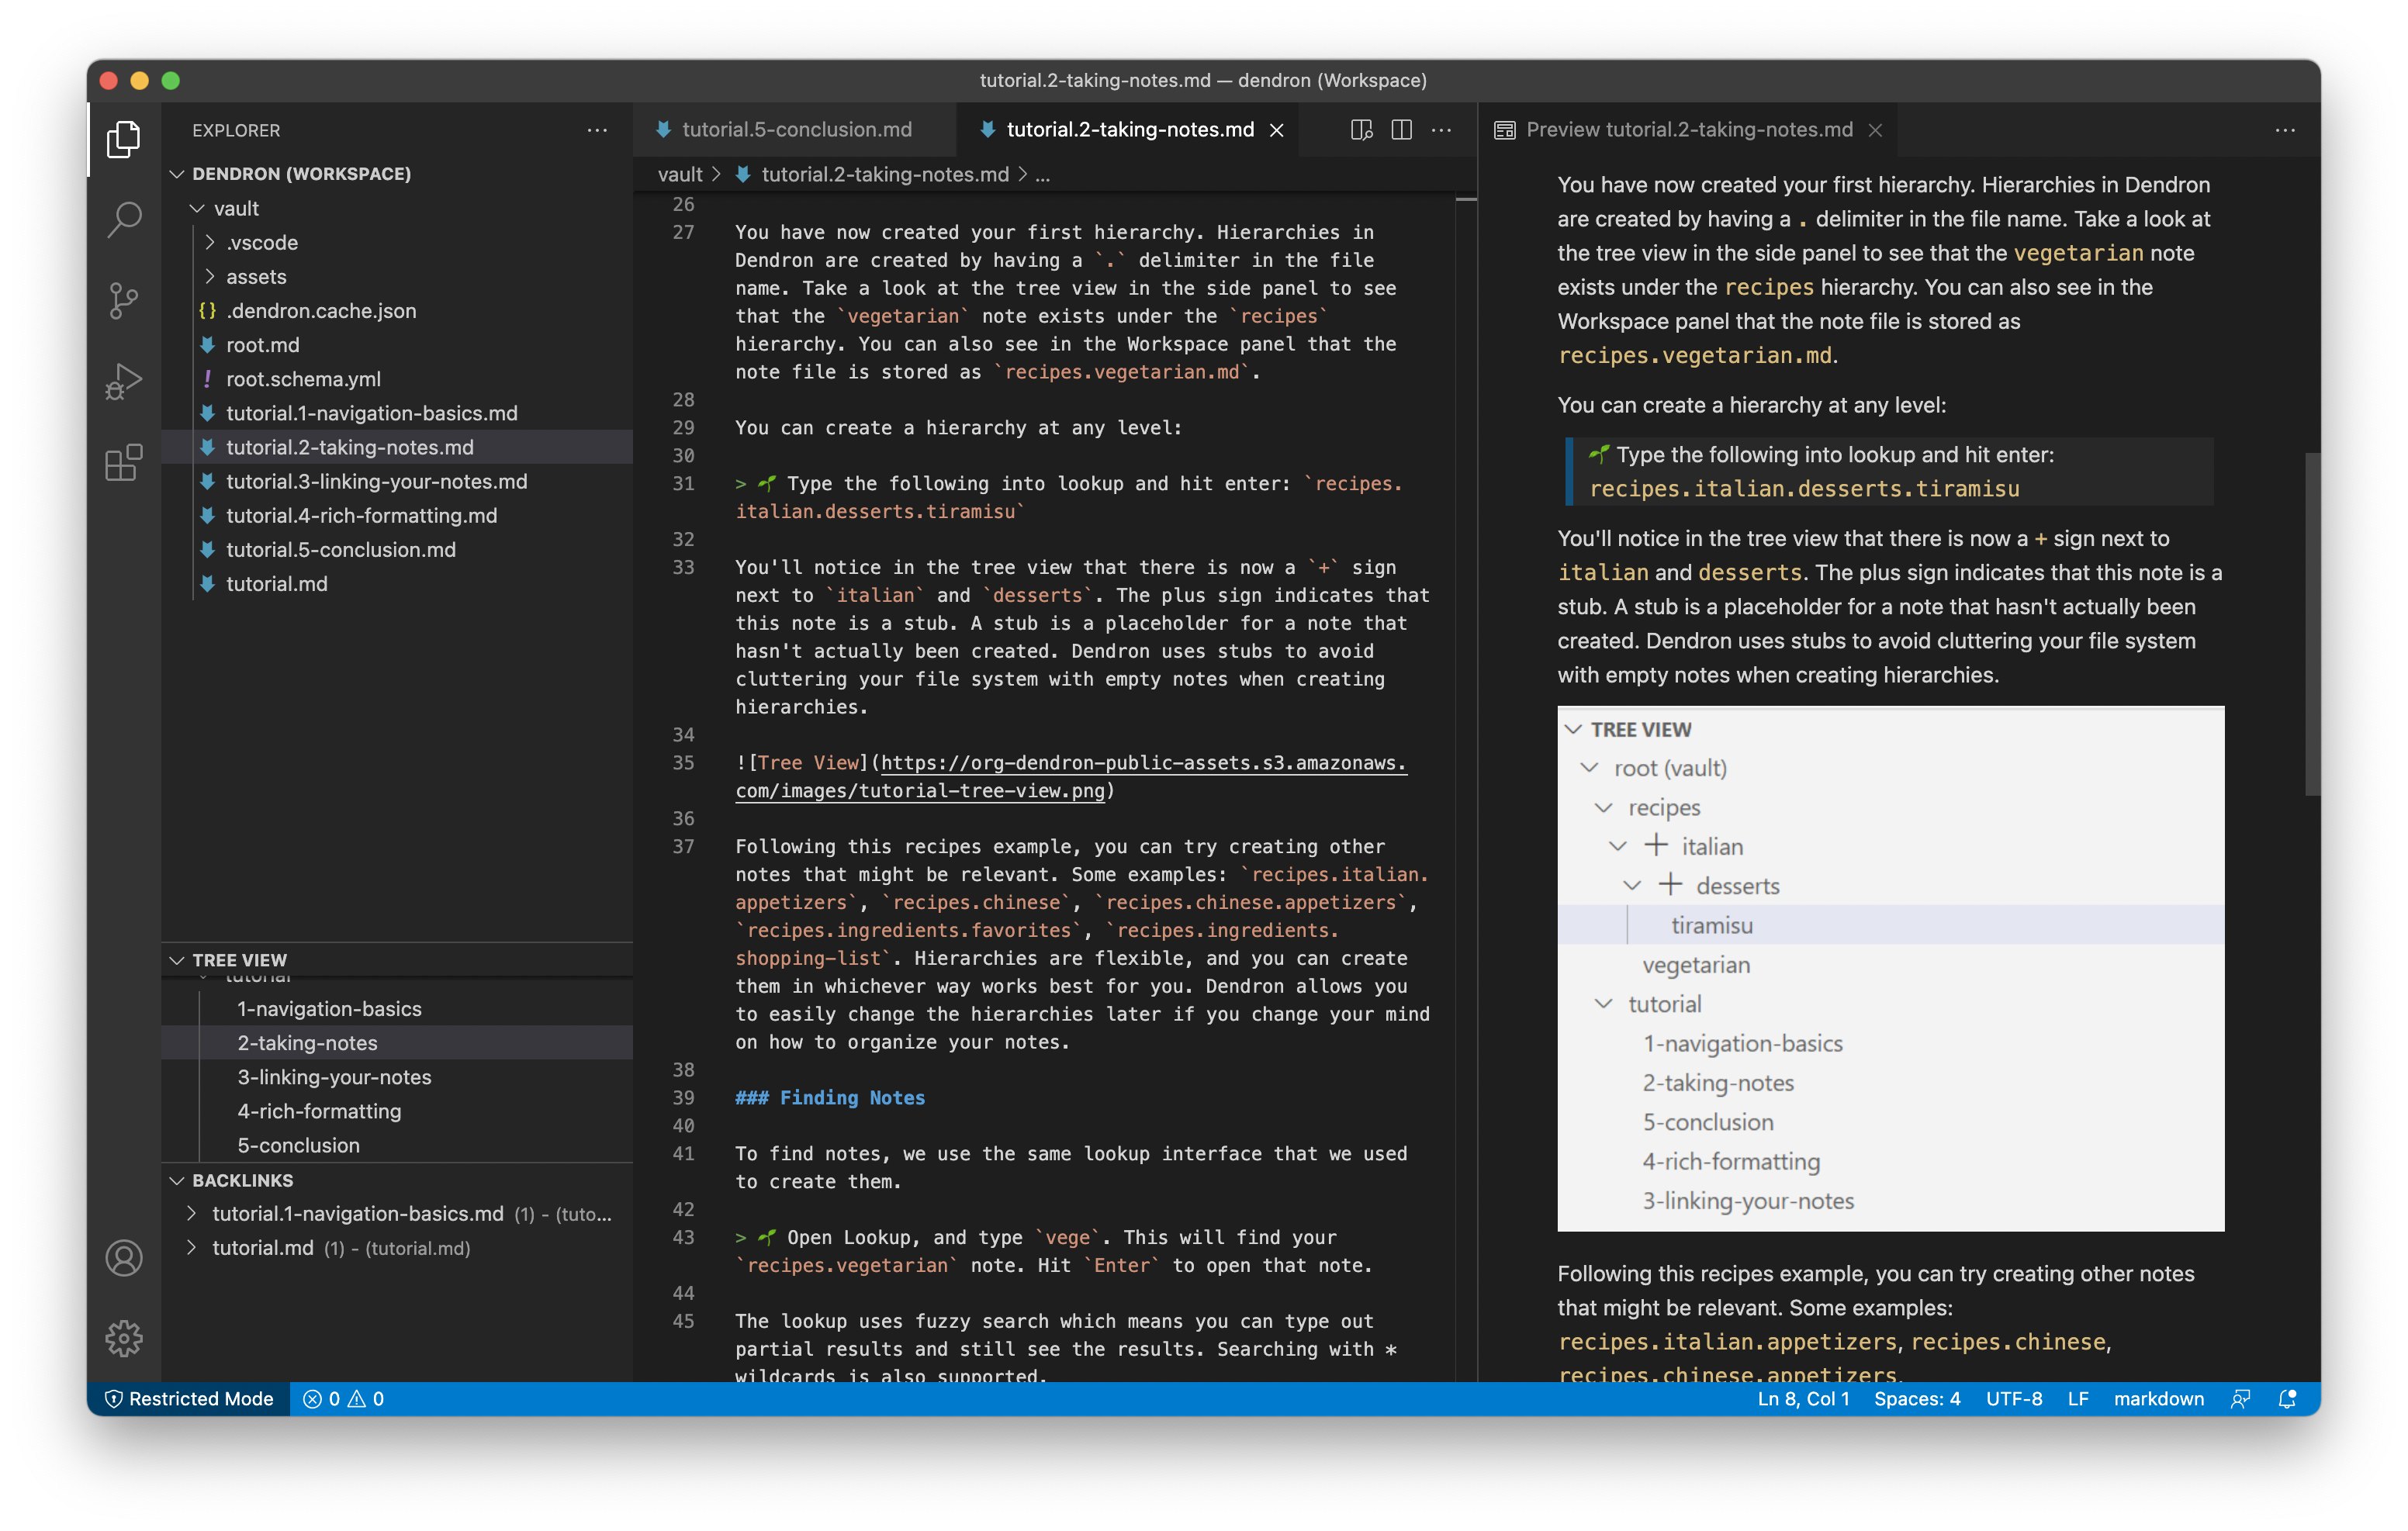Open the editor more actions menu
Image resolution: width=2408 pixels, height=1531 pixels.
point(1441,130)
